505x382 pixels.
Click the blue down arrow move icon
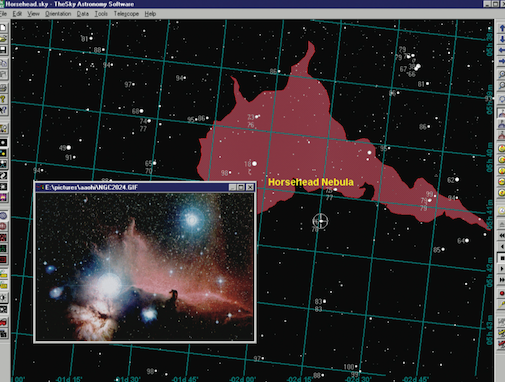(502, 39)
